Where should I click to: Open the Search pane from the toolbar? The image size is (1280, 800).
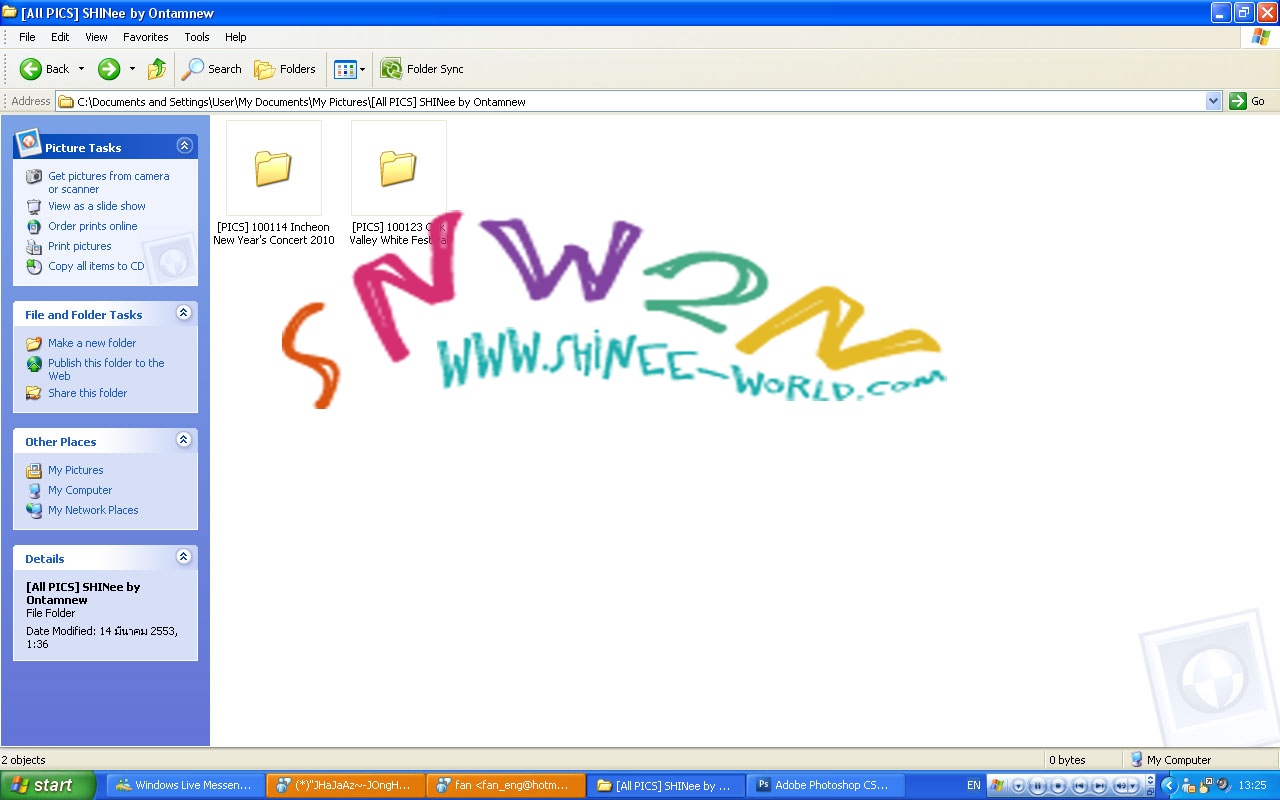211,69
